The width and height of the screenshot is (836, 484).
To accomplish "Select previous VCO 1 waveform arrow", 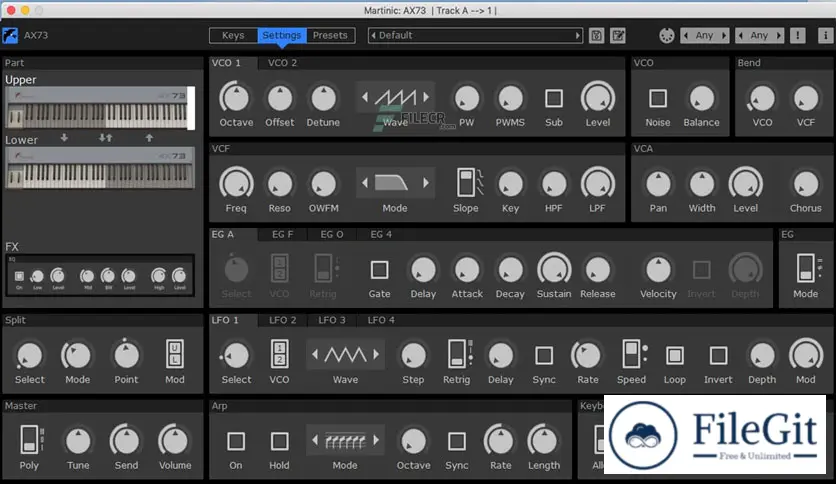I will click(365, 97).
